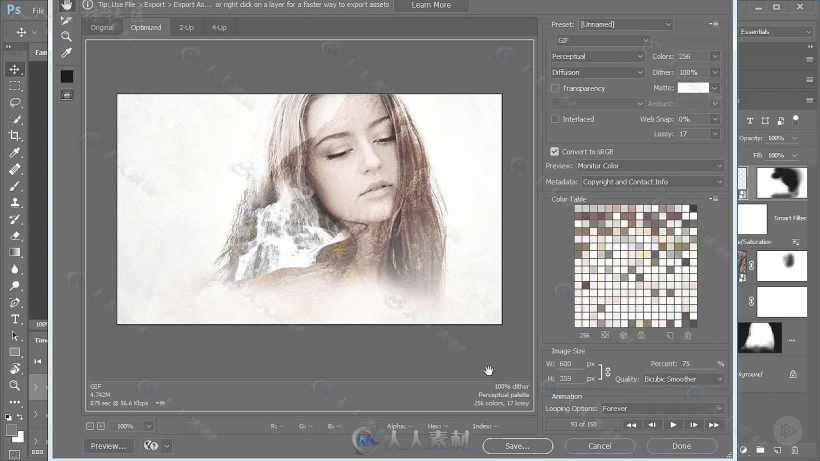
Task: Select the Rectangle shape tool
Action: [15, 352]
